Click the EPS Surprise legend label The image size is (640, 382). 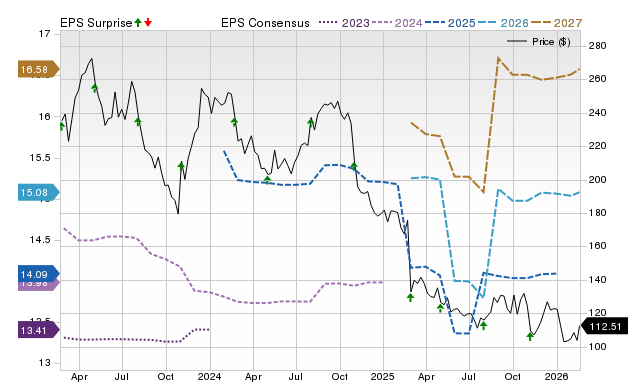(96, 23)
